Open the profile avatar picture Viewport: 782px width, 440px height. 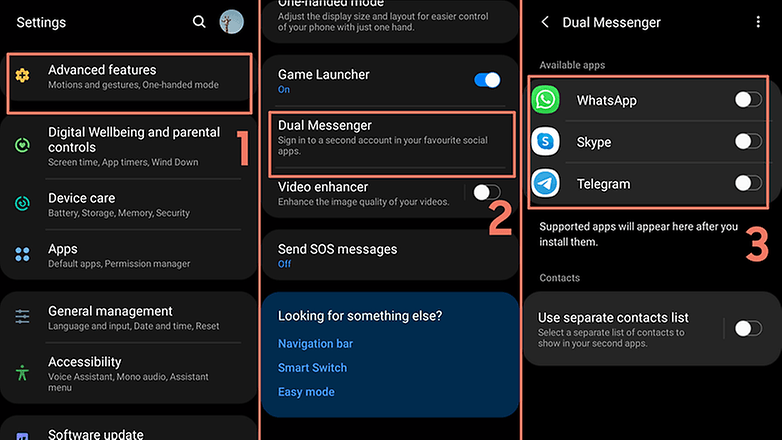(x=231, y=22)
